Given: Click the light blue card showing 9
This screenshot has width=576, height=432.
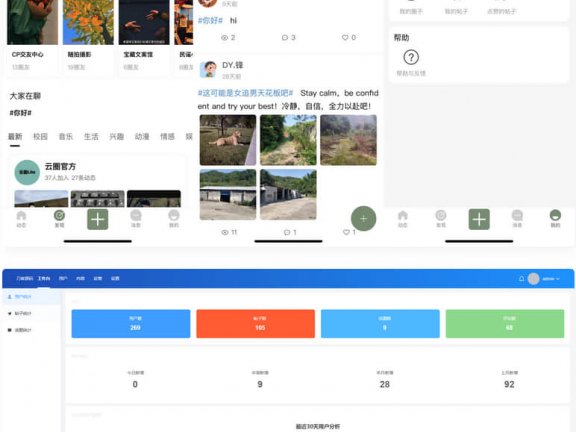Looking at the screenshot, I should [x=380, y=324].
